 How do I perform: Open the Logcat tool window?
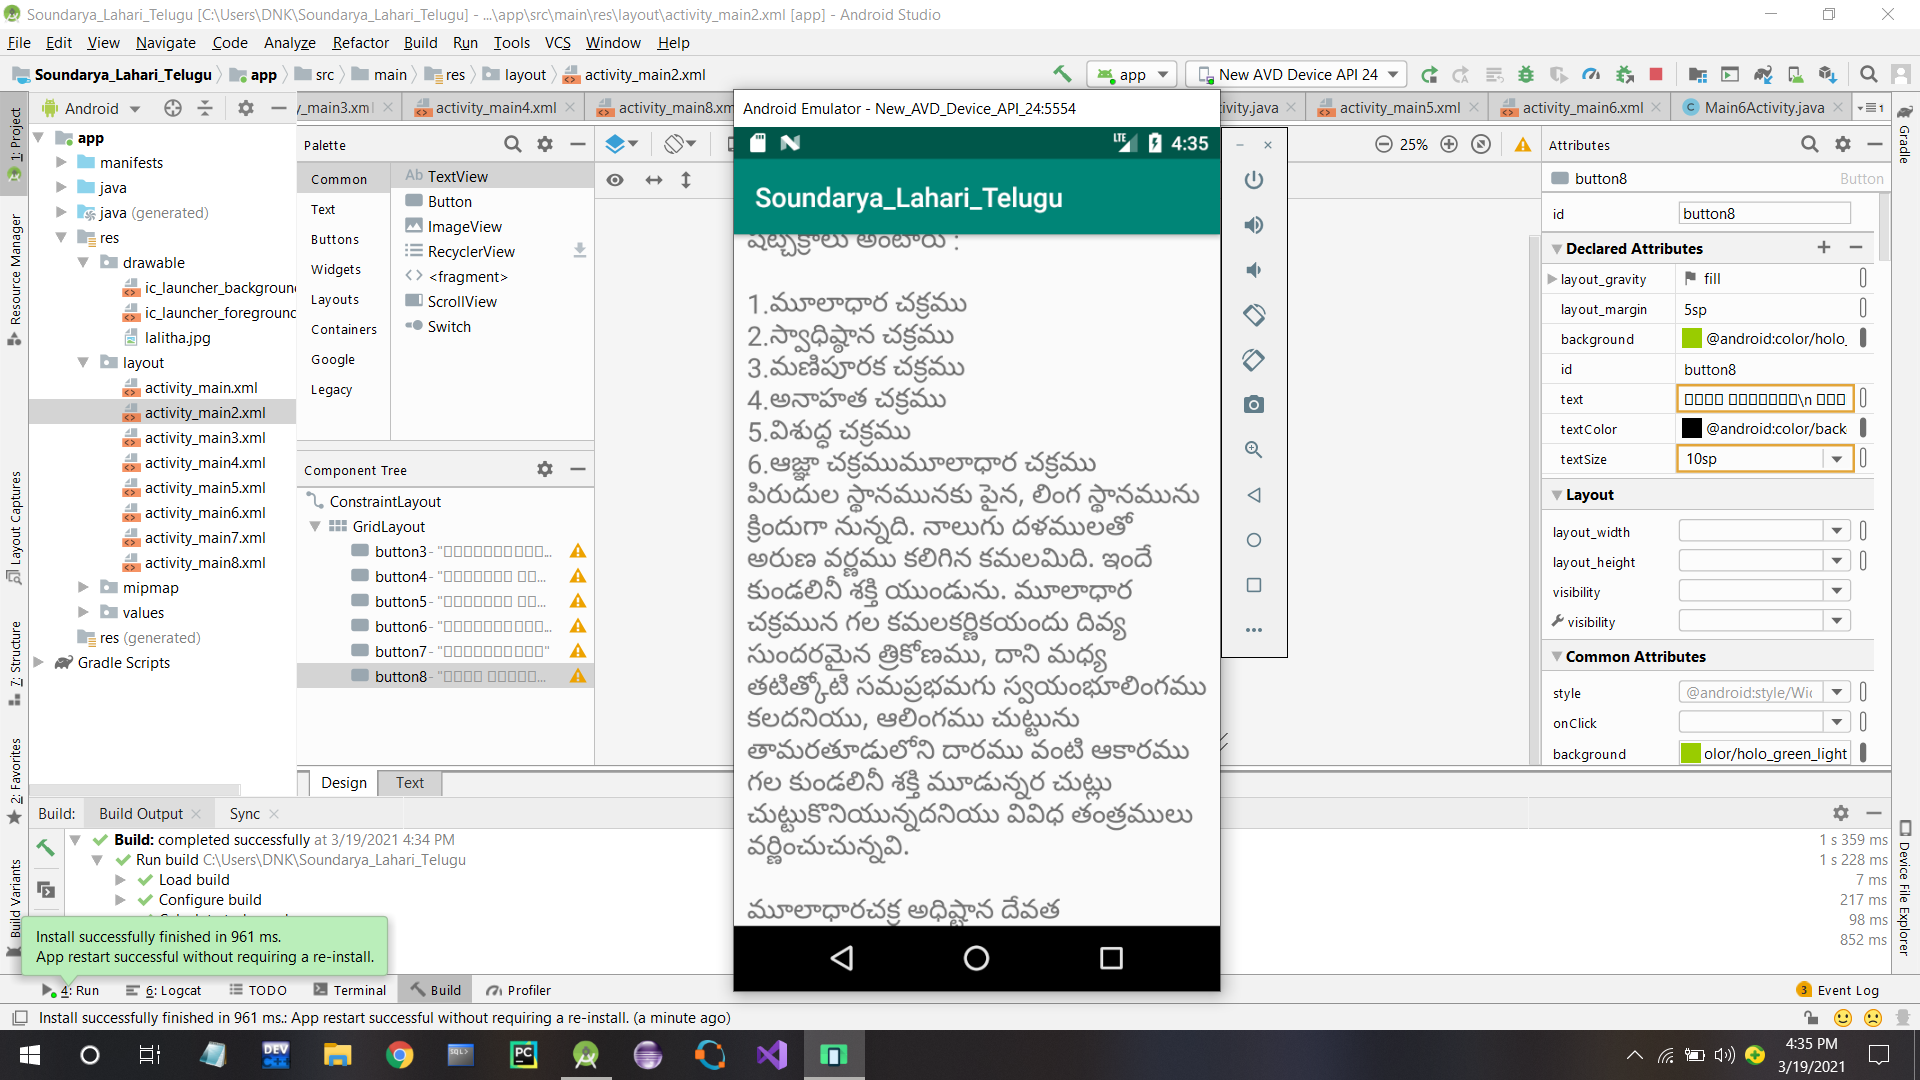164,990
